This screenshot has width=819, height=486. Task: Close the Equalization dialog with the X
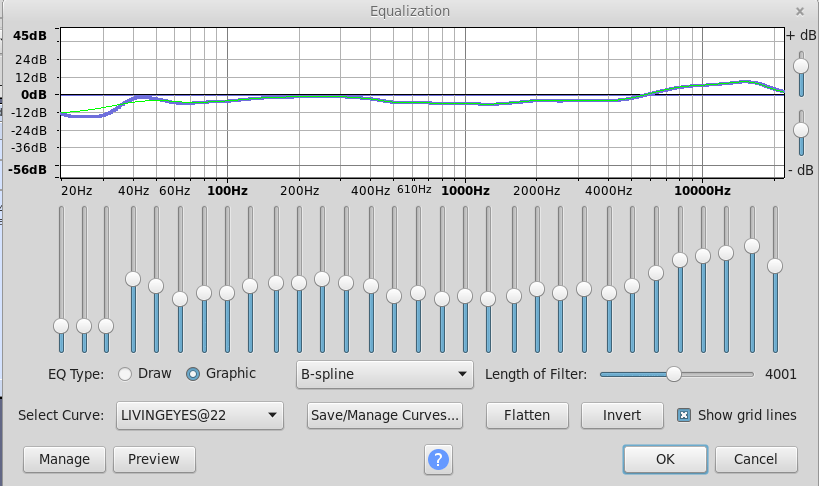(800, 11)
